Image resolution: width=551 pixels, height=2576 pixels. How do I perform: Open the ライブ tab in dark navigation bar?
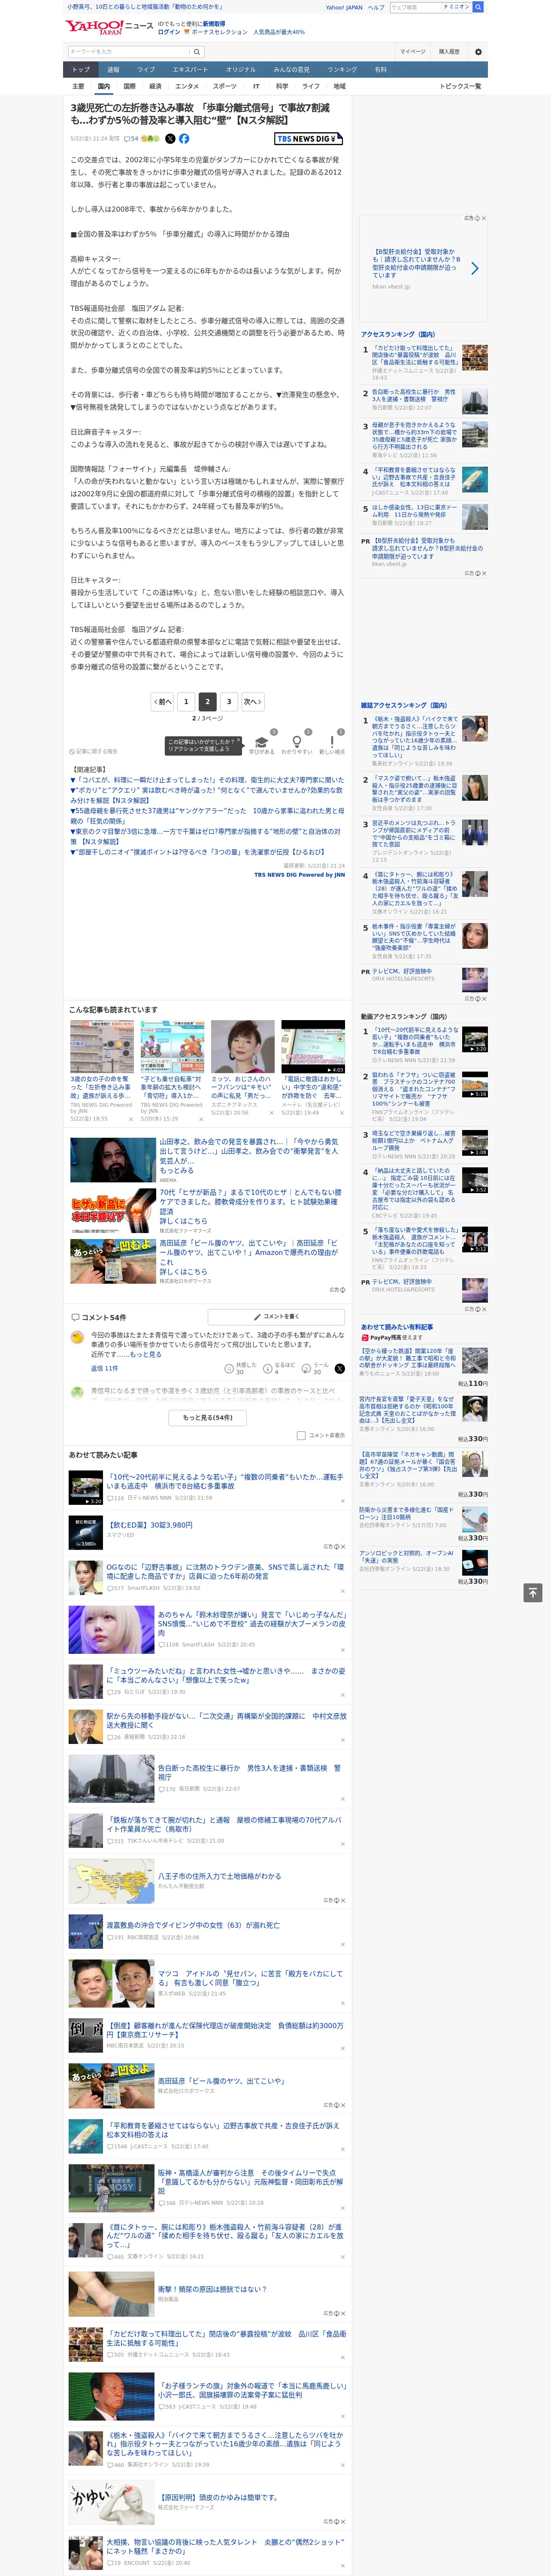[x=146, y=70]
